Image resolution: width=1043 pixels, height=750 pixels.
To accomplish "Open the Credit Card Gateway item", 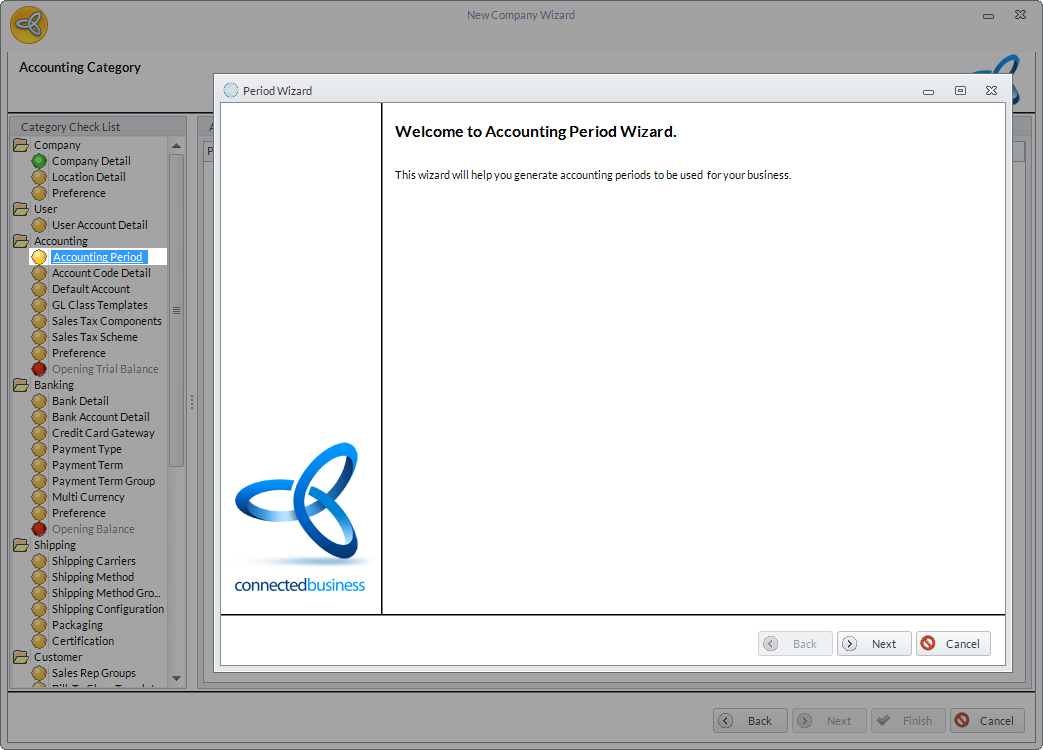I will [x=103, y=433].
